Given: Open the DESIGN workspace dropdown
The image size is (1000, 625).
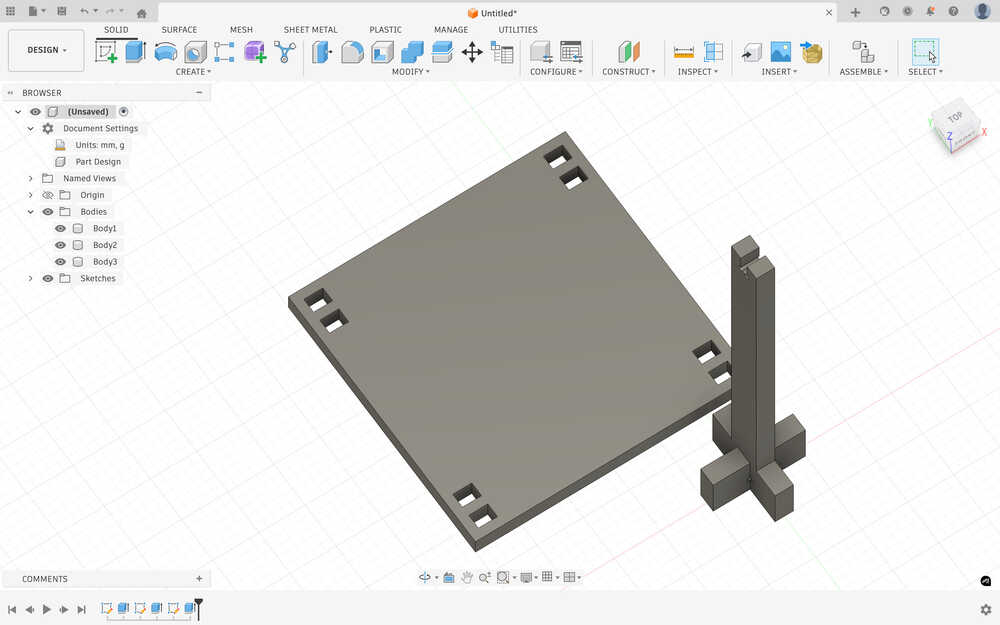Looking at the screenshot, I should click(x=46, y=50).
